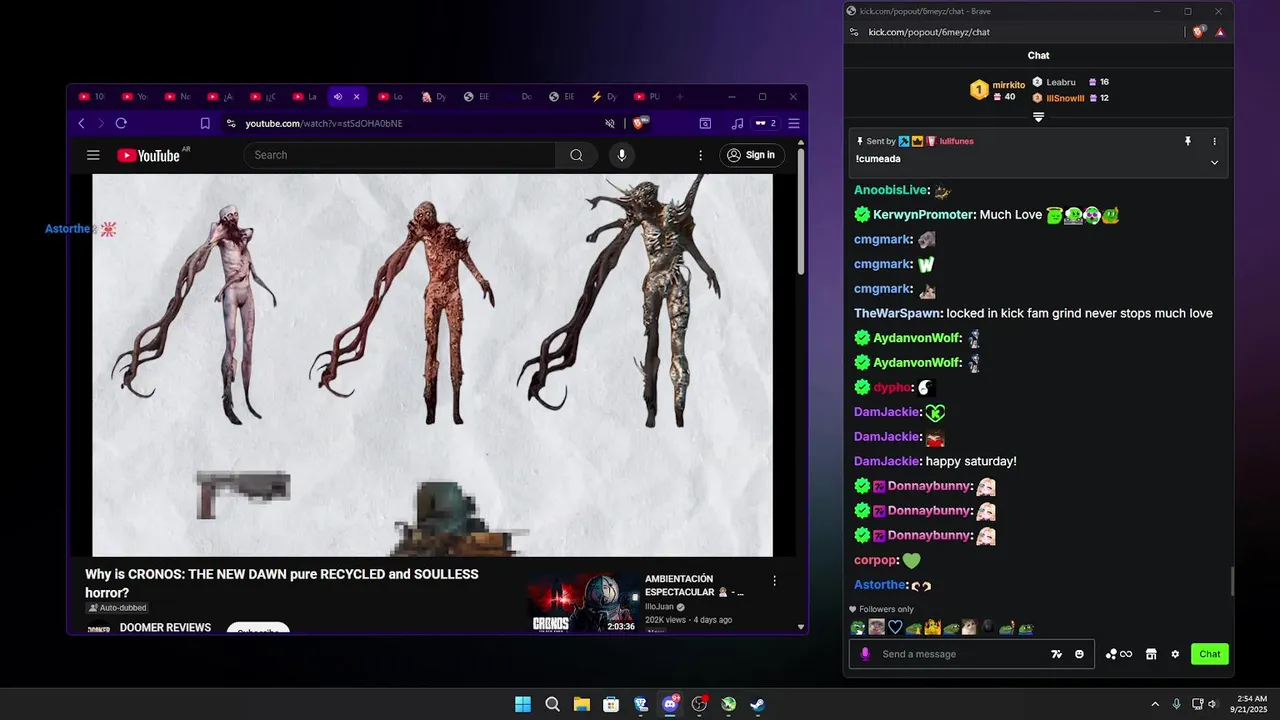The image size is (1280, 720).
Task: Open pinned message three-dot options
Action: click(1215, 141)
